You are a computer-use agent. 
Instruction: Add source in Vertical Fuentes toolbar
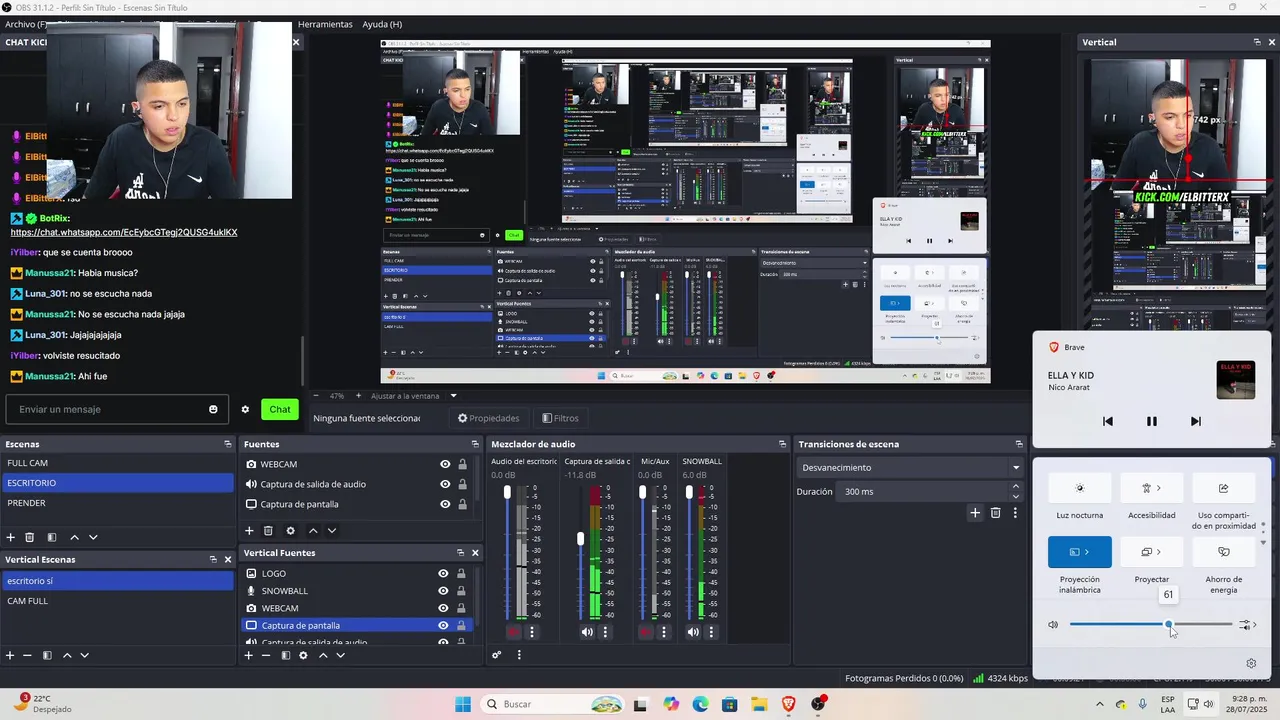tap(249, 655)
